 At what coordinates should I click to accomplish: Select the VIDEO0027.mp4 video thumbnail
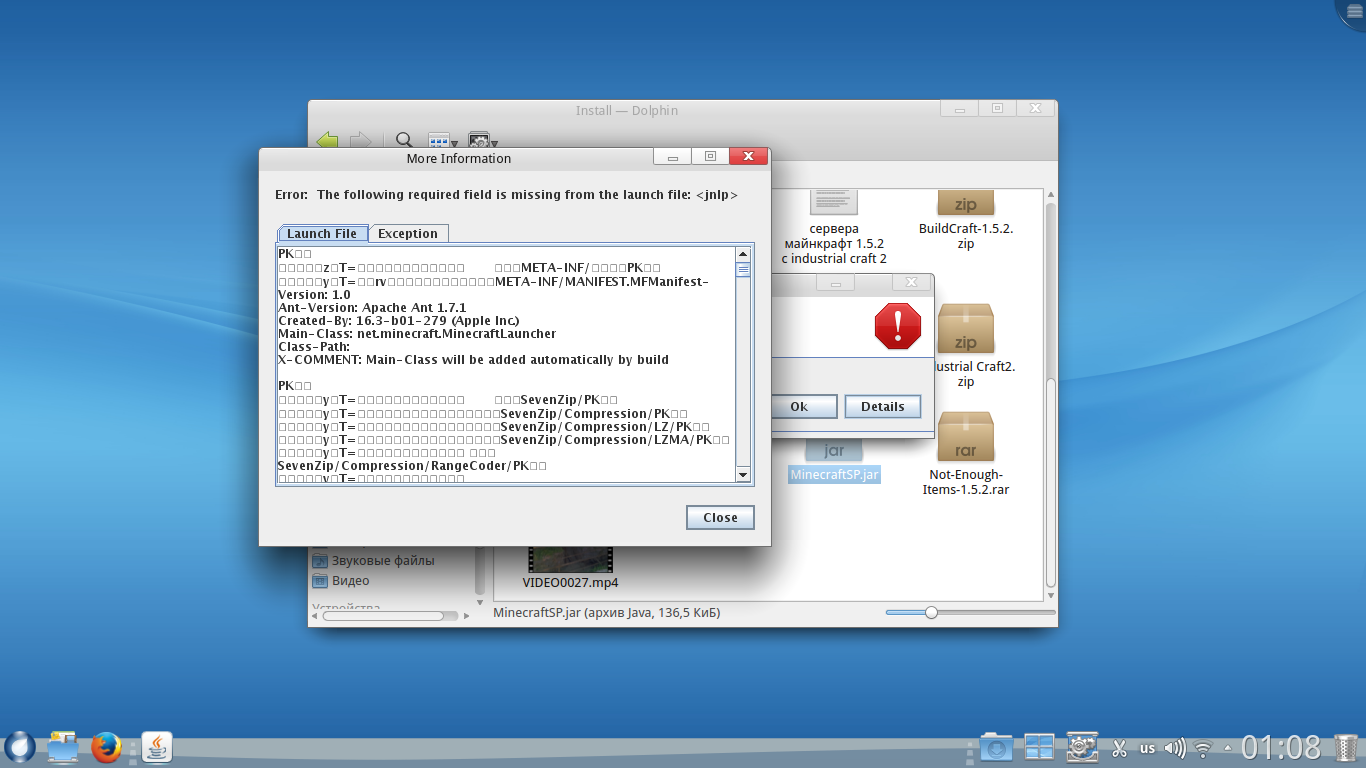pyautogui.click(x=570, y=559)
